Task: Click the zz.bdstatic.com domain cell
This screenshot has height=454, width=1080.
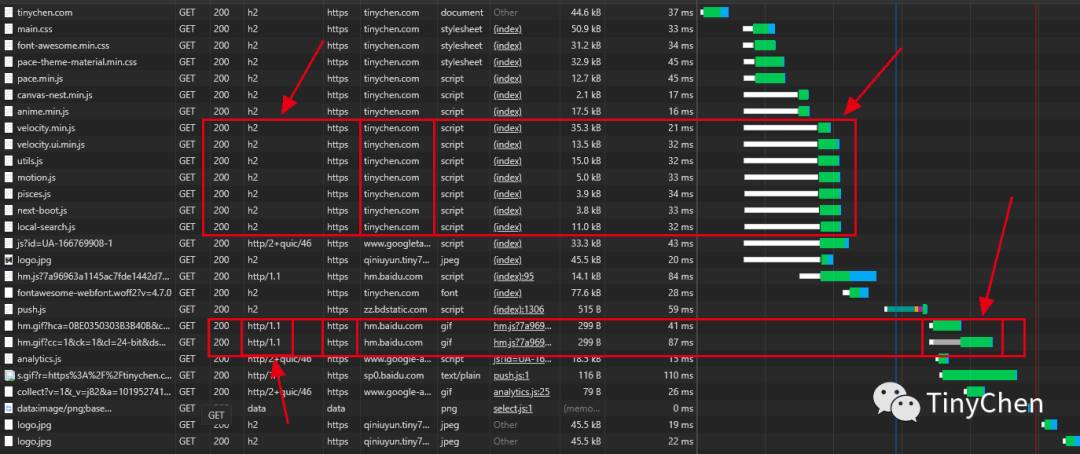Action: (x=396, y=309)
